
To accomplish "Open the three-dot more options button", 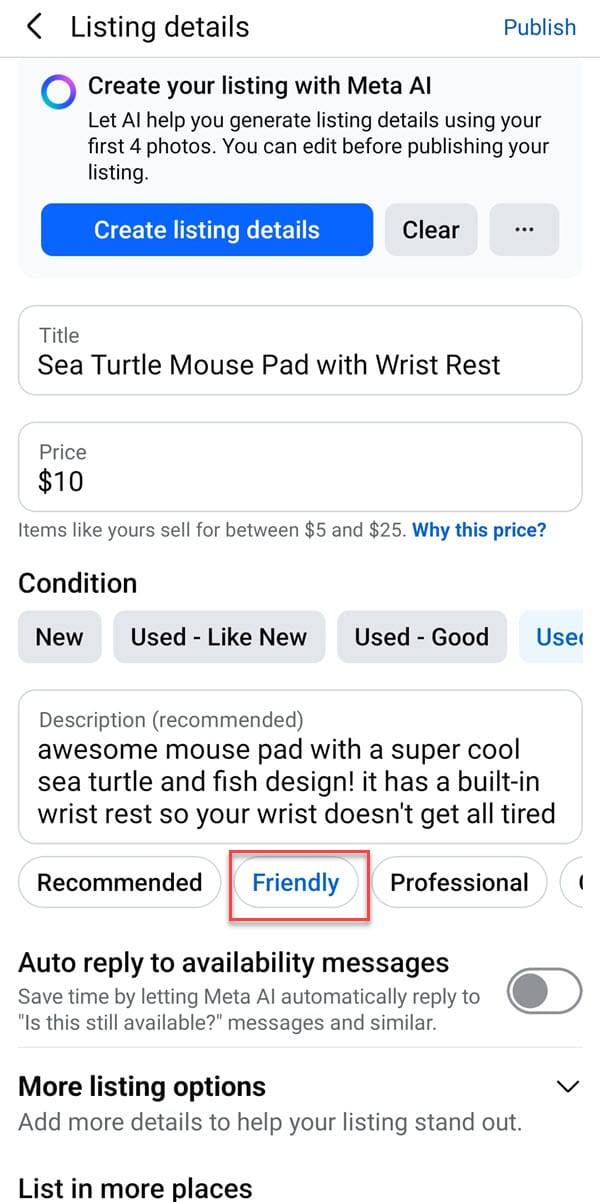I will (x=524, y=230).
